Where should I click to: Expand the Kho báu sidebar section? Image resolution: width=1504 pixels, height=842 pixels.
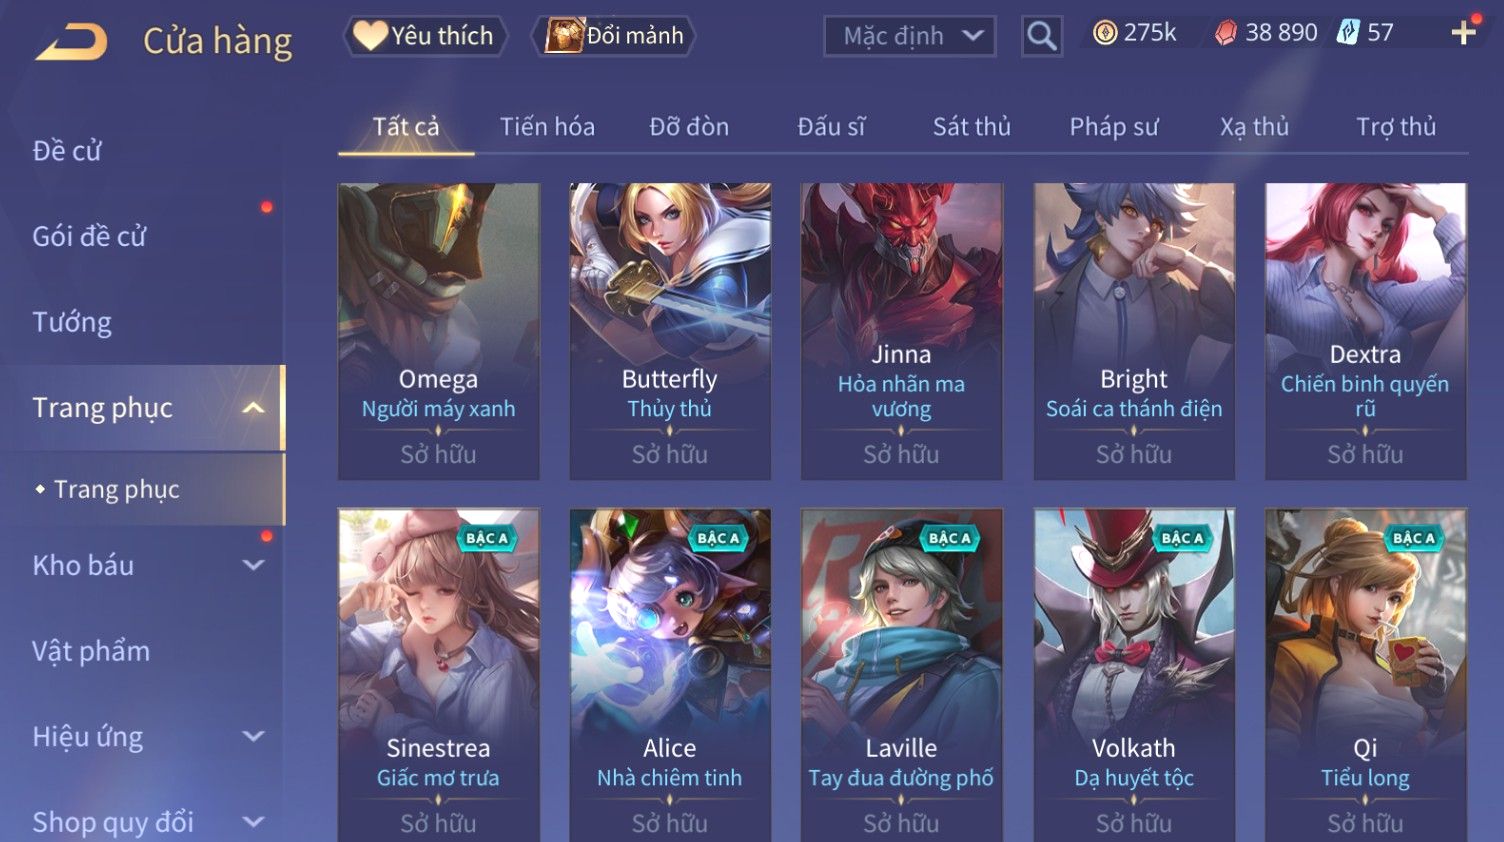coord(254,565)
